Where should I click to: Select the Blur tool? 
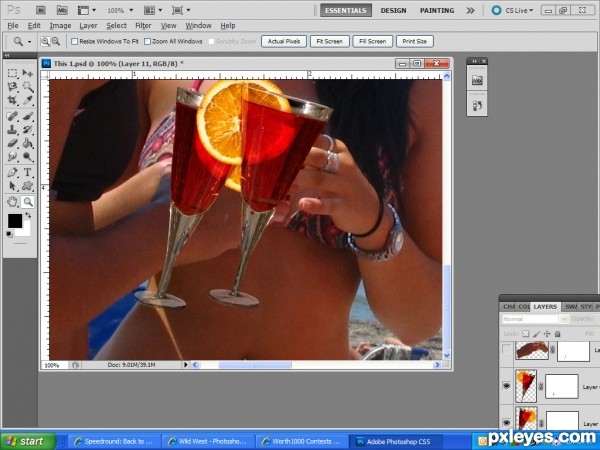point(13,157)
